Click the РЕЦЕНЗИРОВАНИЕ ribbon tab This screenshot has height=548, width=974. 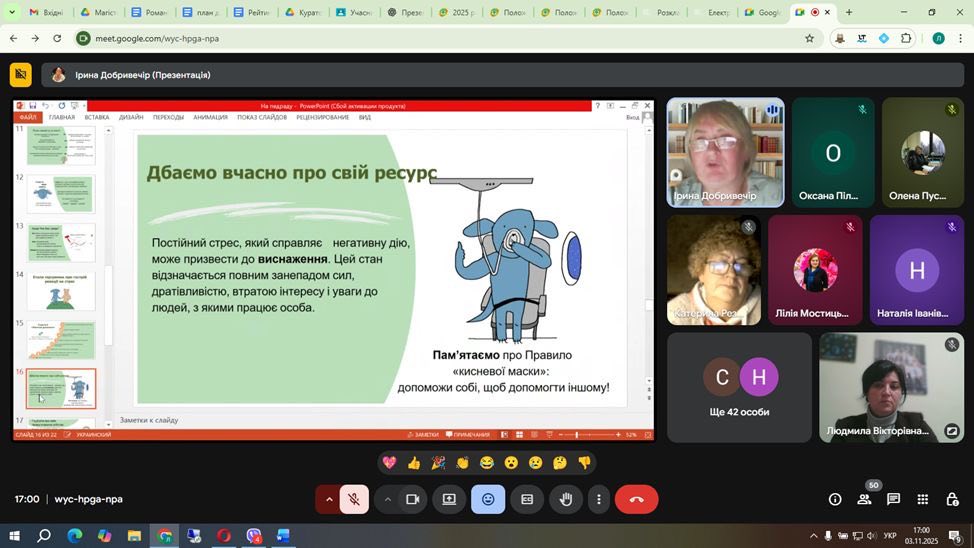click(322, 117)
